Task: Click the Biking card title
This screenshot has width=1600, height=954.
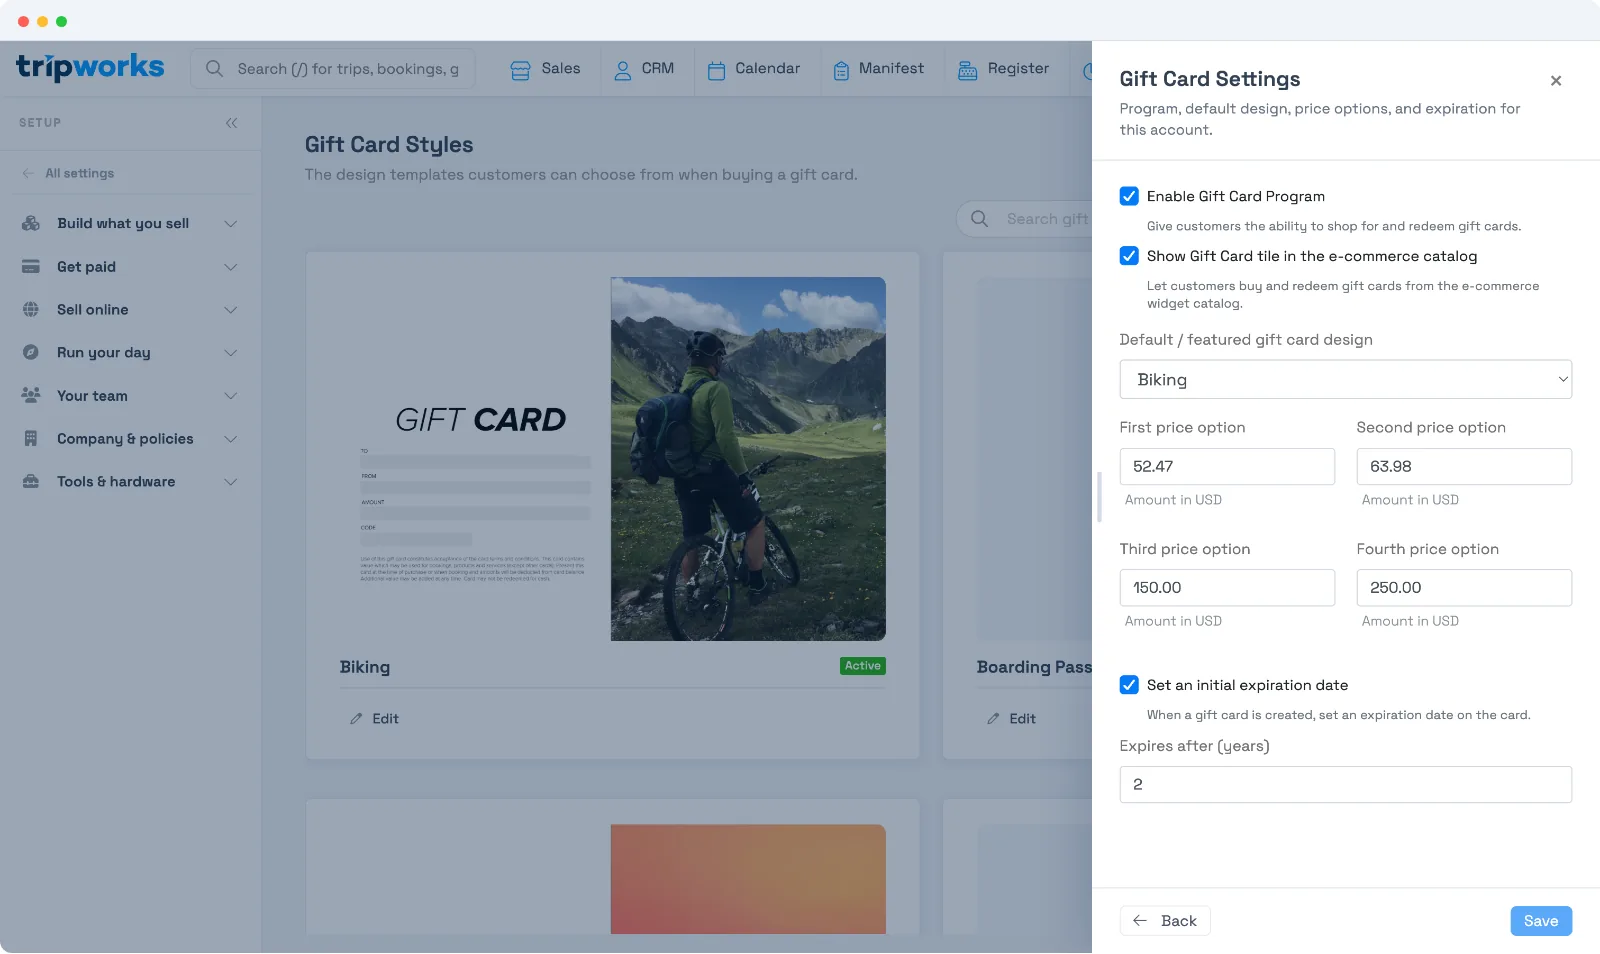Action: pos(365,667)
